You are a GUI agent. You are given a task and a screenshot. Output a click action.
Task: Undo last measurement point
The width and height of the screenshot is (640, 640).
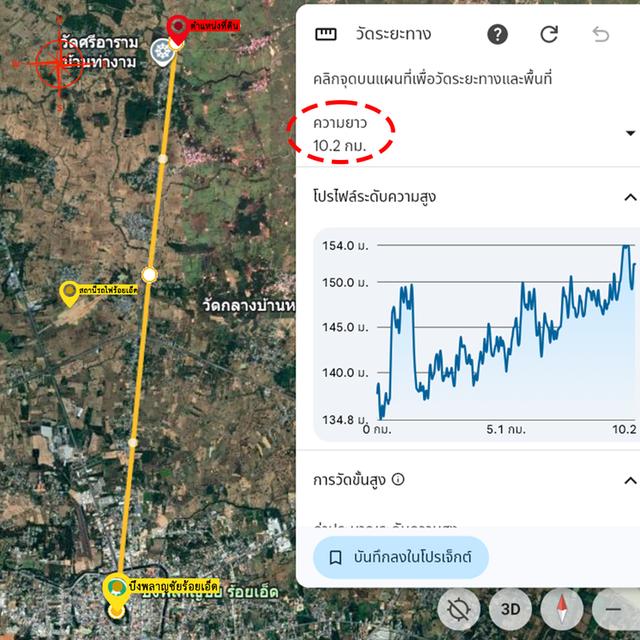click(601, 35)
